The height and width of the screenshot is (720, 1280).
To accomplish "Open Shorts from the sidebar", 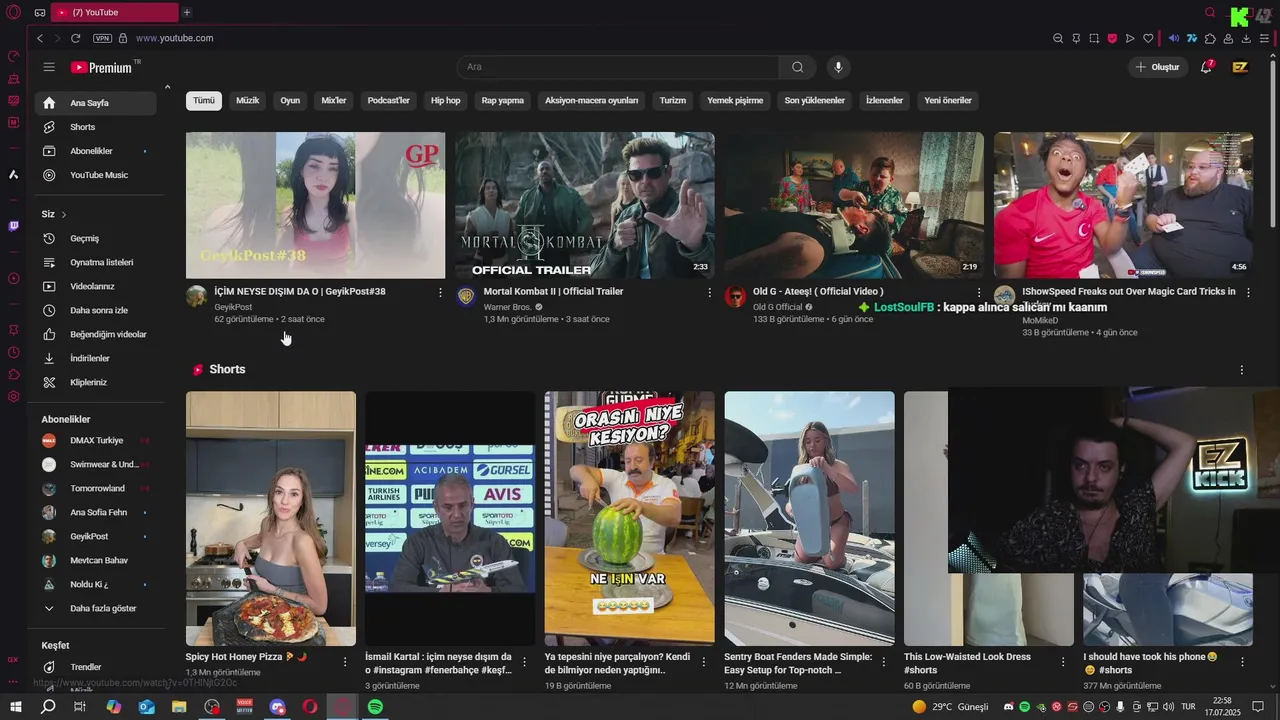I will [96, 127].
